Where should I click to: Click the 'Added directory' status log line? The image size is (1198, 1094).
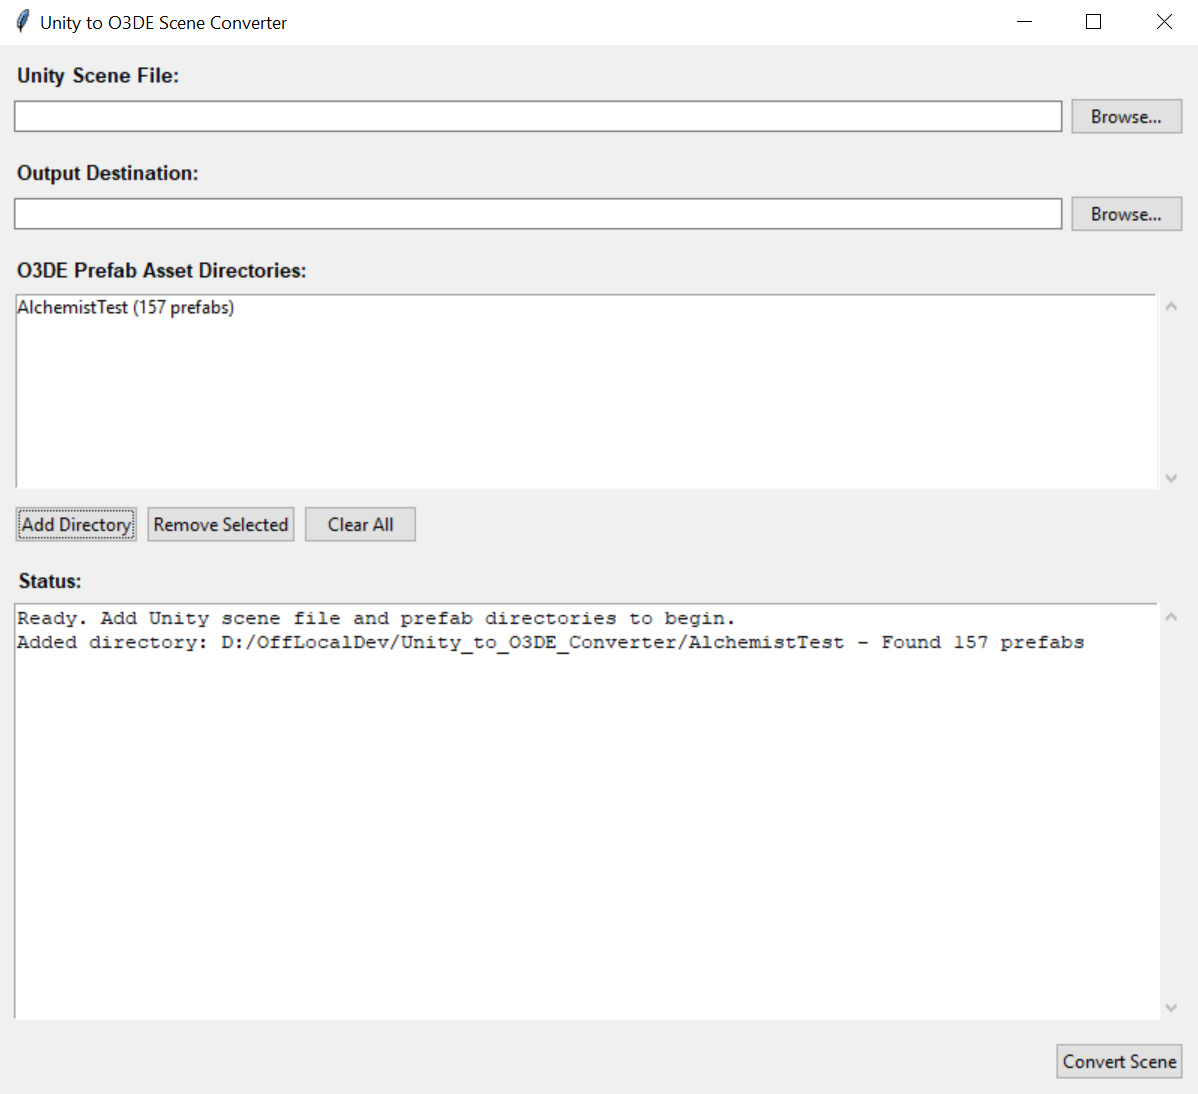(550, 642)
